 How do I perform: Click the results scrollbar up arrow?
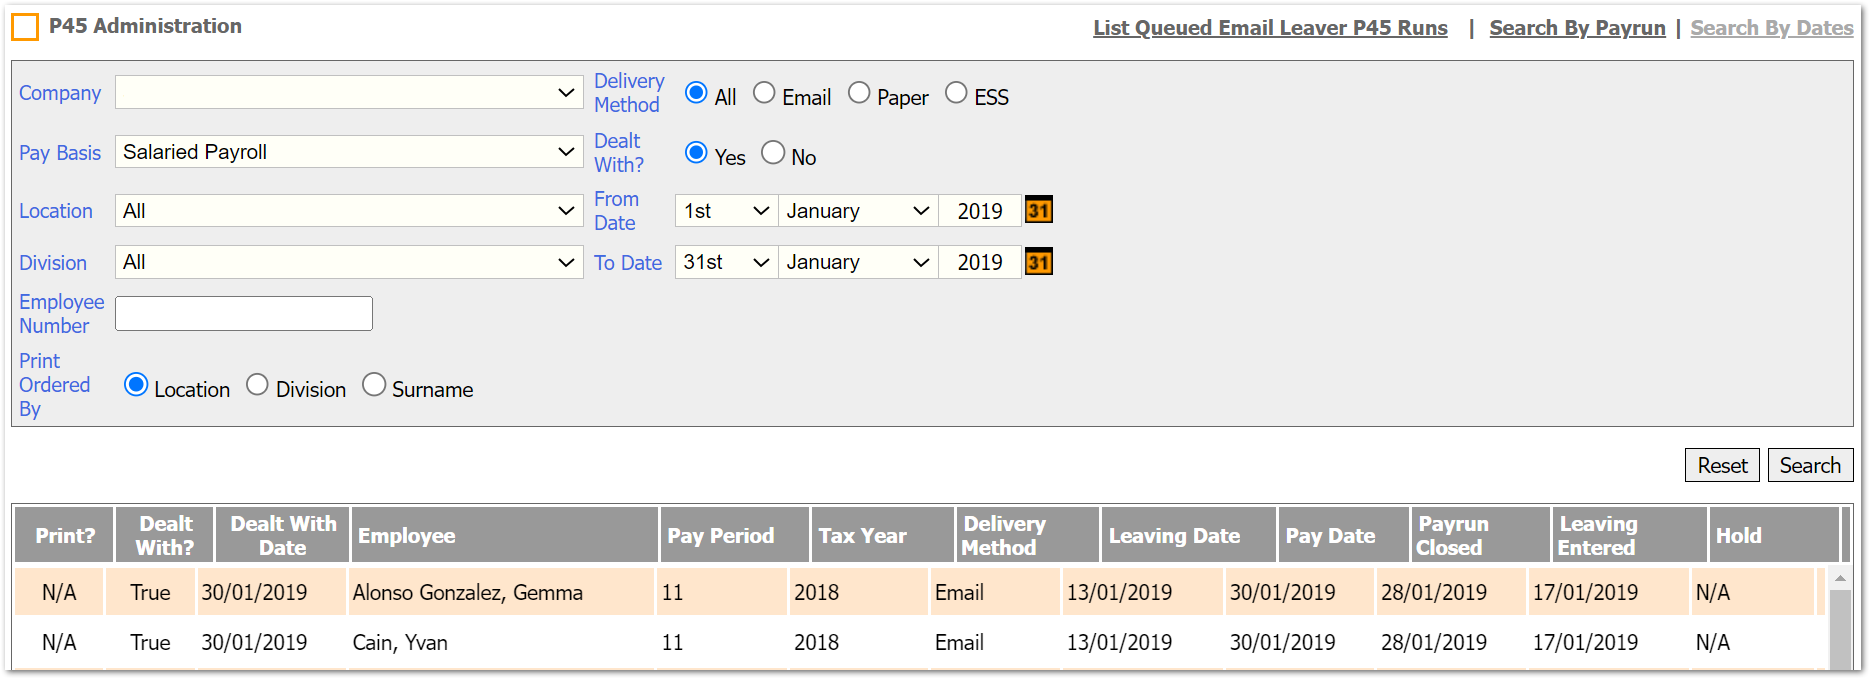(x=1839, y=579)
